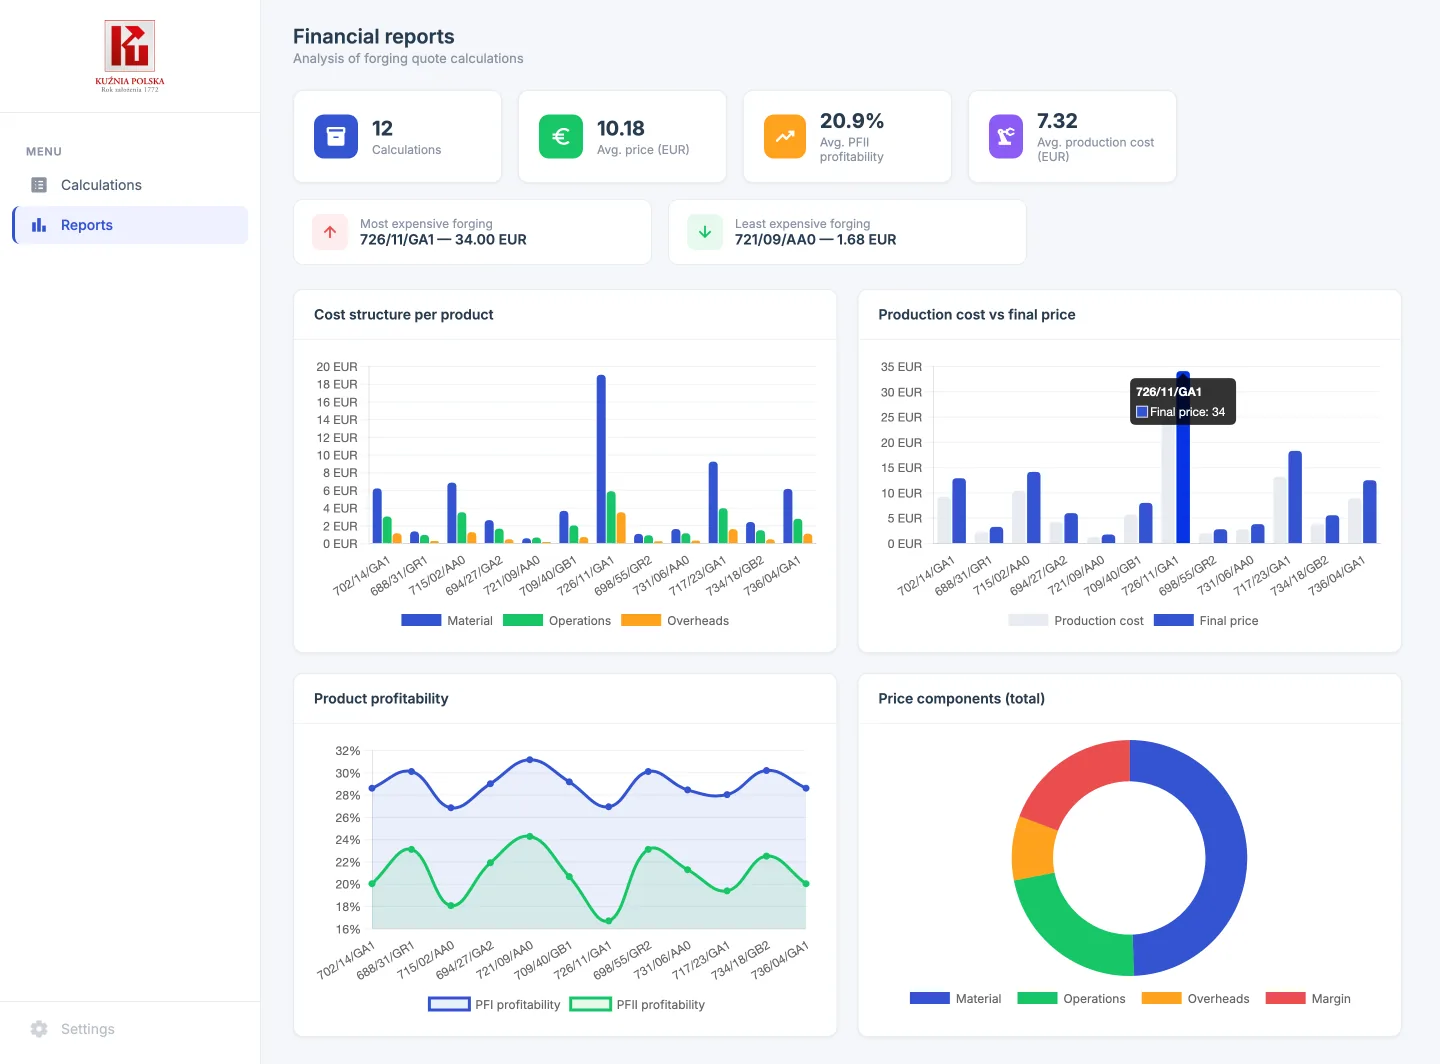Click the orange Overheads donut segment
The image size is (1440, 1064).
(1034, 850)
